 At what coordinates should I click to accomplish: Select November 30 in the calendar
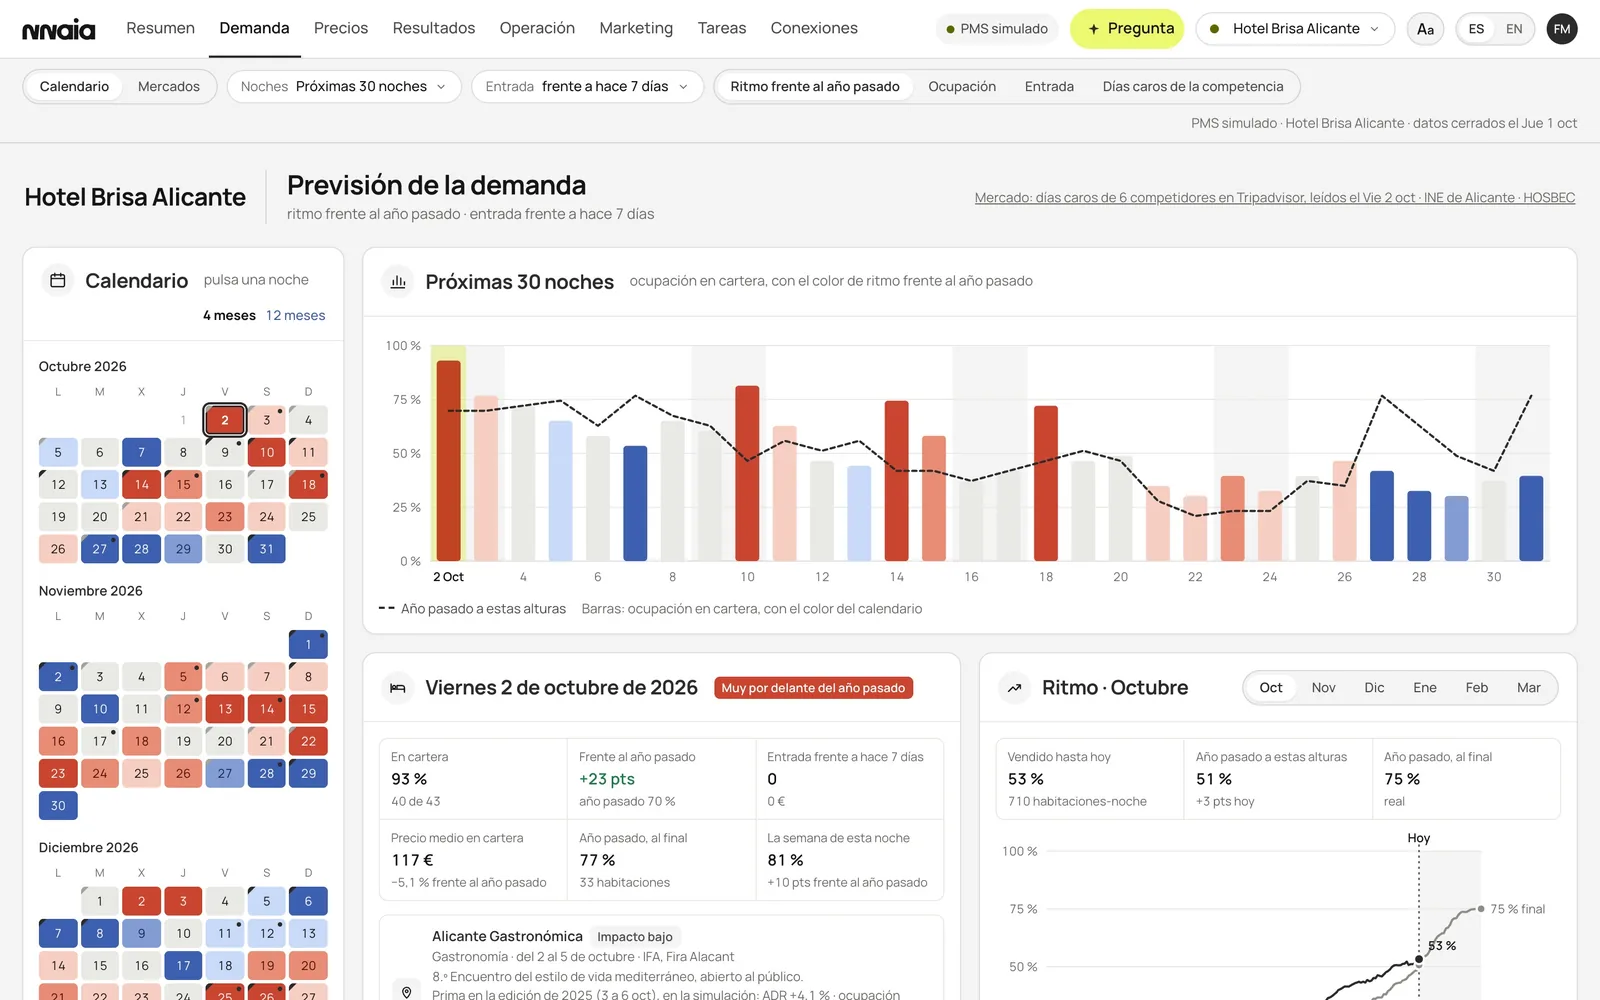(58, 805)
